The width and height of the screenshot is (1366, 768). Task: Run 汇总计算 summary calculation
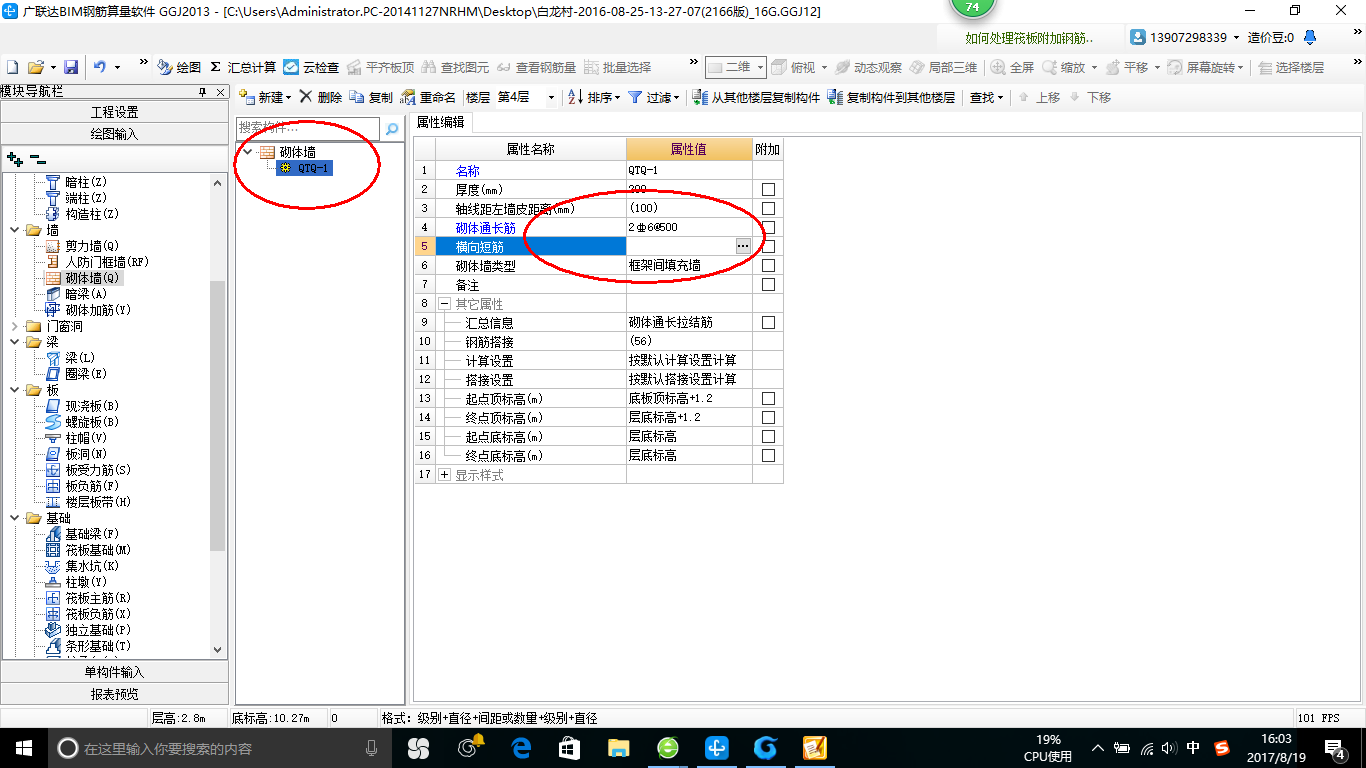point(243,67)
